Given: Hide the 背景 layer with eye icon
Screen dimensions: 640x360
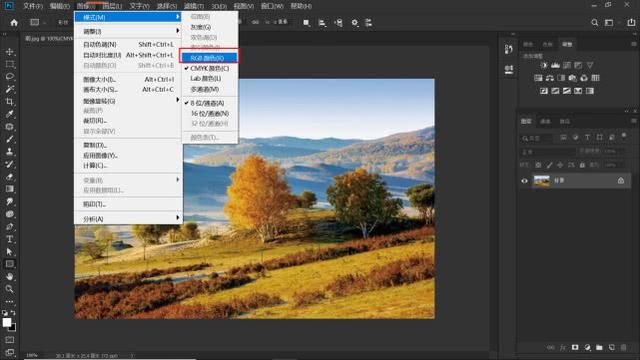Looking at the screenshot, I should 524,181.
